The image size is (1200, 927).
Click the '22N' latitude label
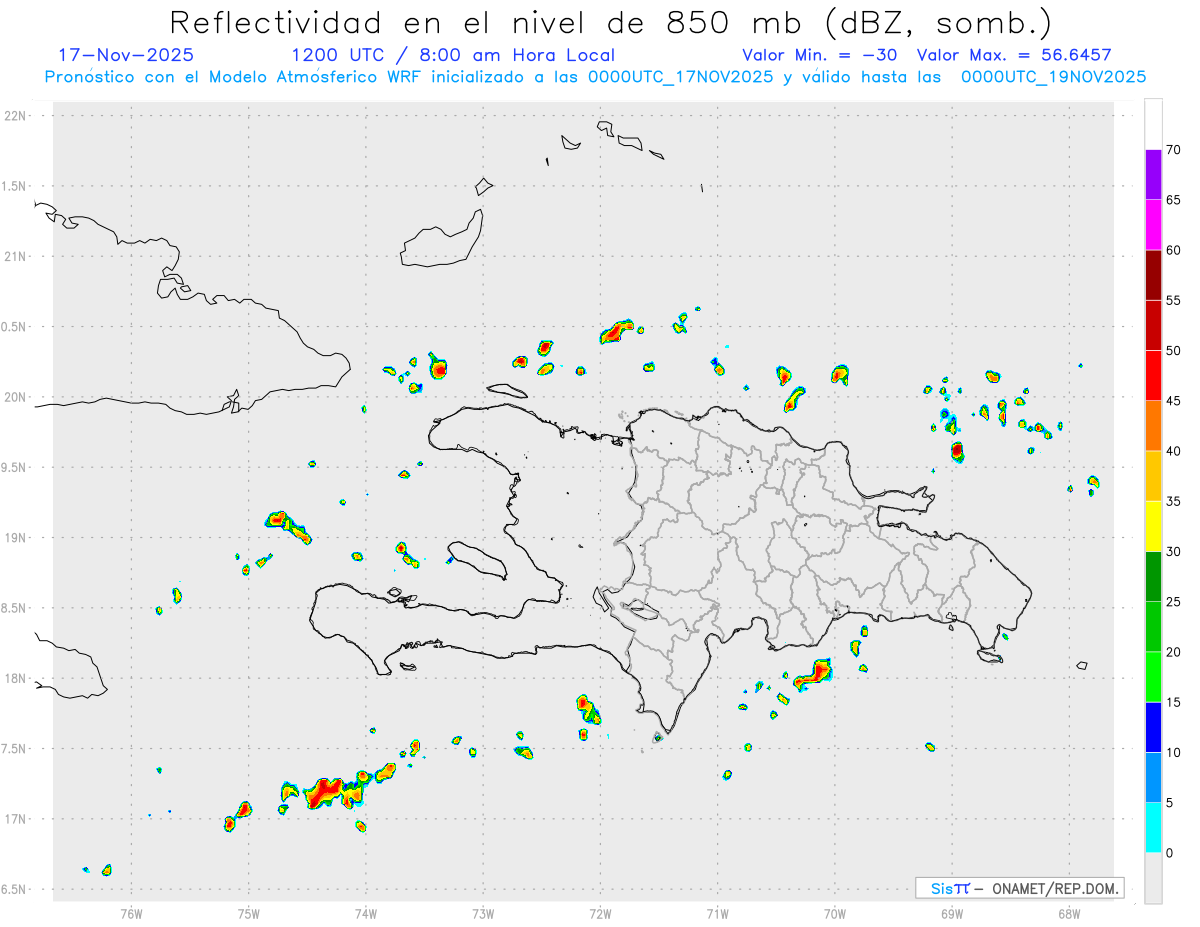(x=16, y=116)
